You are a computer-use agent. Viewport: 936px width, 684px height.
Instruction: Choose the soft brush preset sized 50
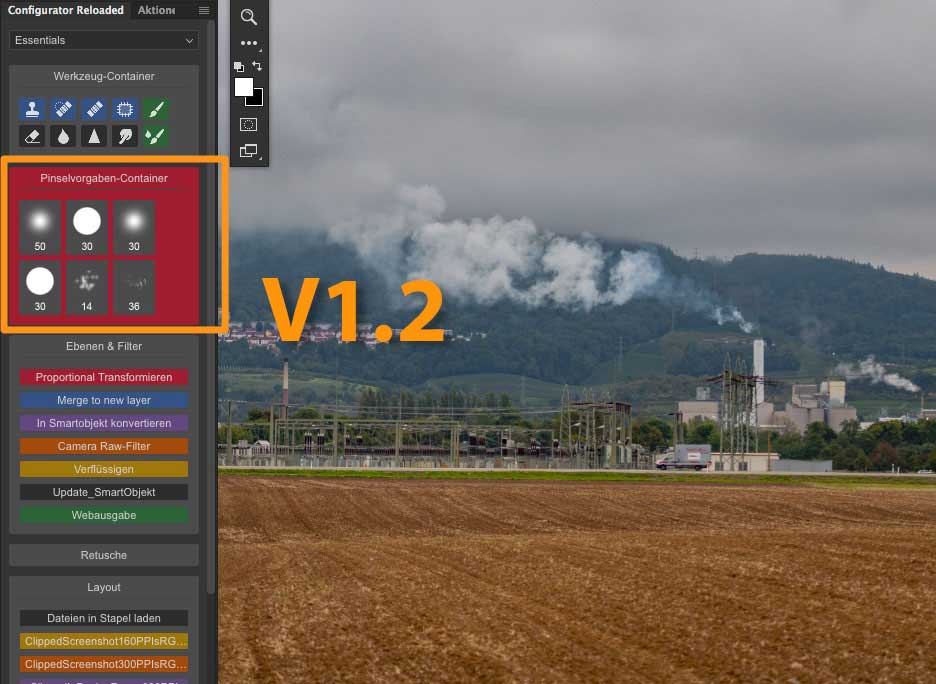pyautogui.click(x=40, y=228)
